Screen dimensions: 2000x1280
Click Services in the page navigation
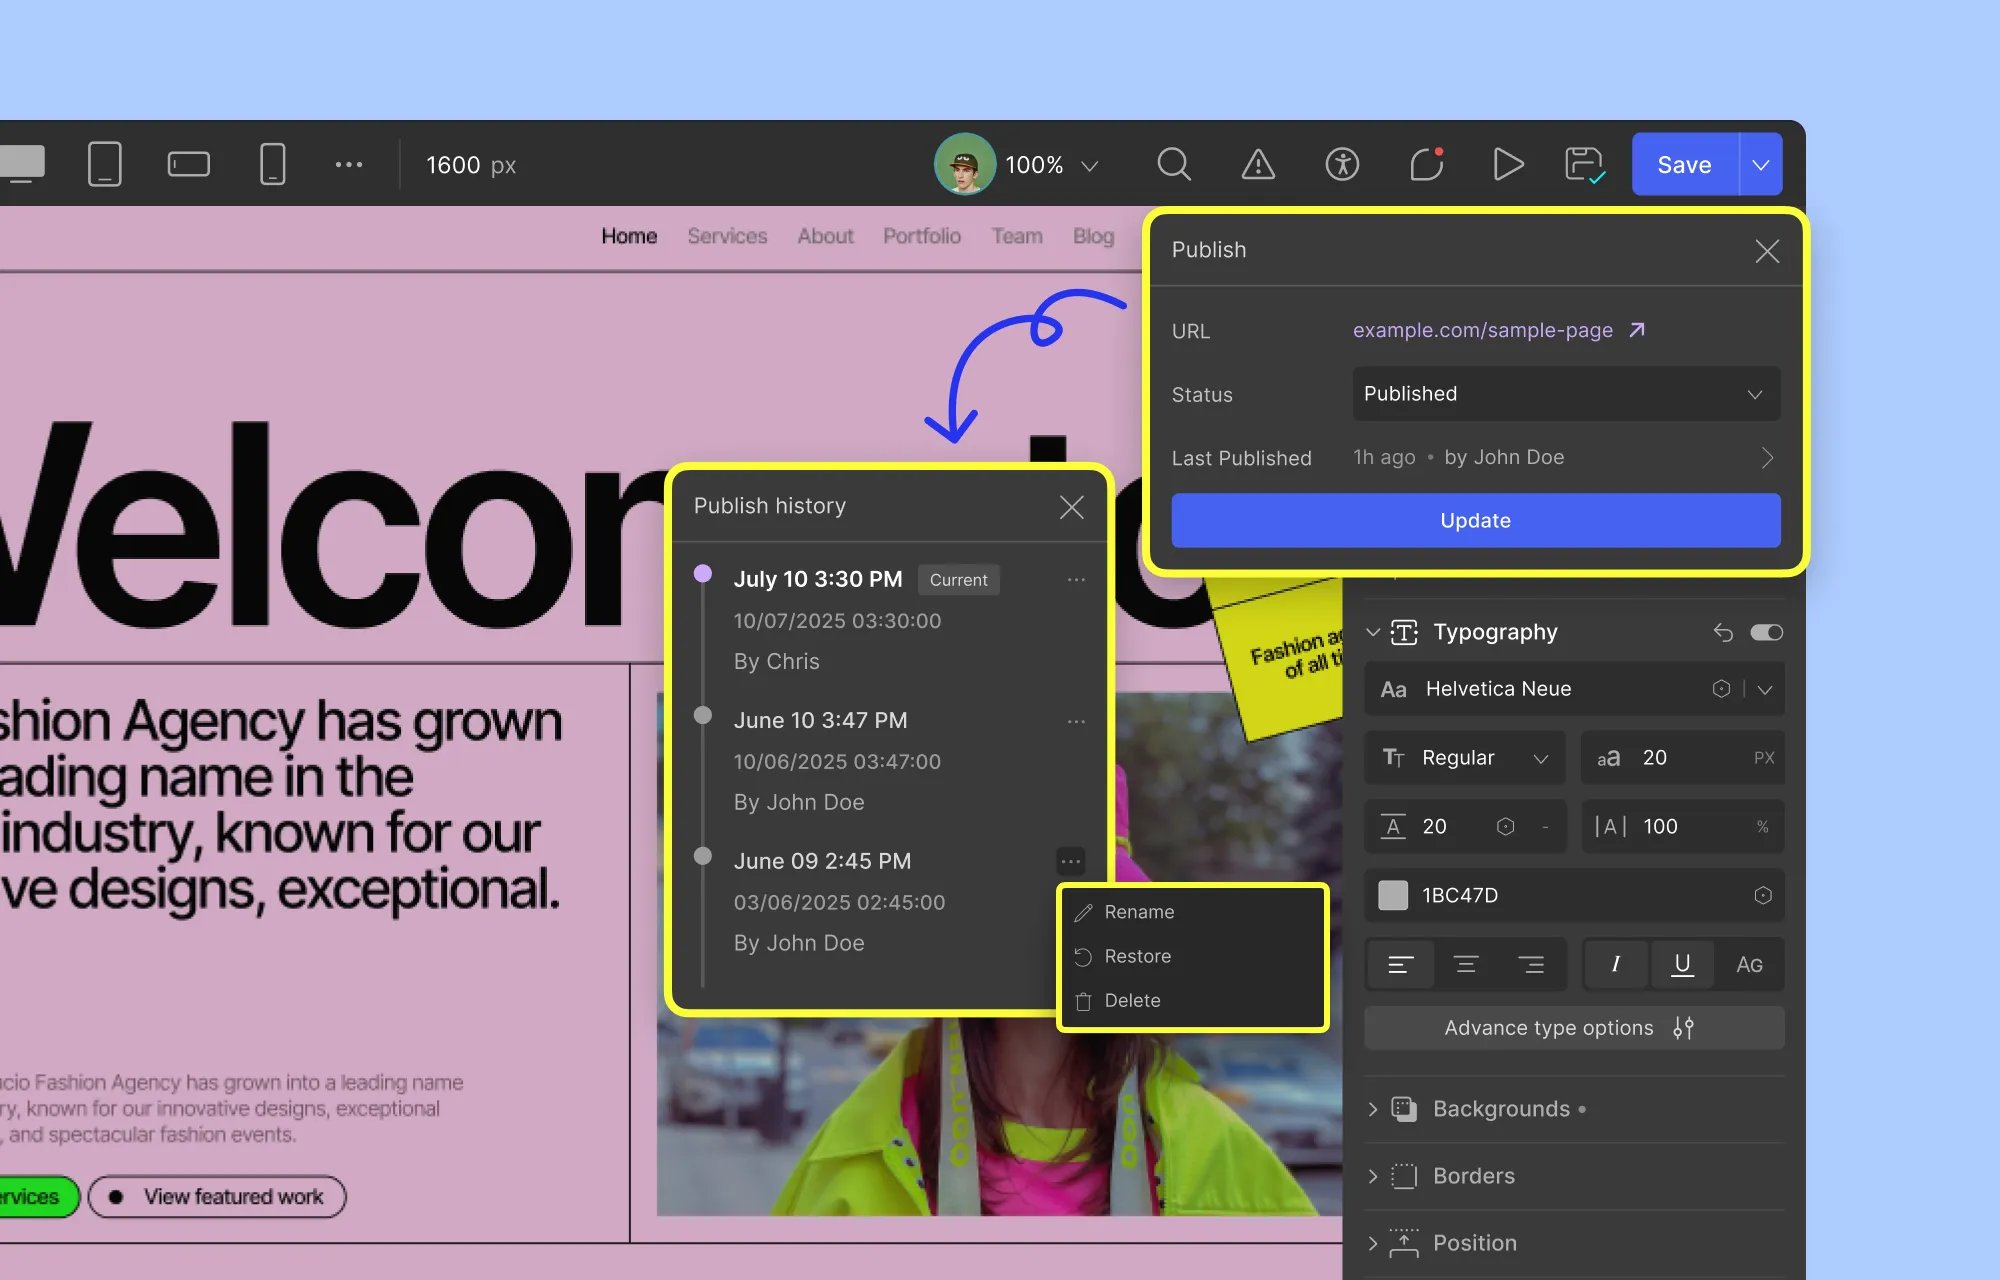click(x=727, y=236)
